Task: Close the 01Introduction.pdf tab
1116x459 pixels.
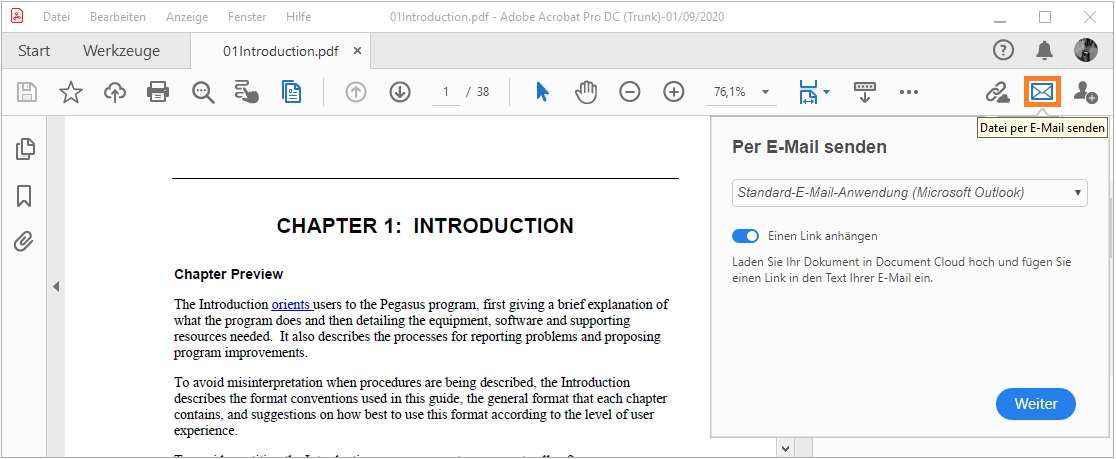Action: (x=357, y=51)
